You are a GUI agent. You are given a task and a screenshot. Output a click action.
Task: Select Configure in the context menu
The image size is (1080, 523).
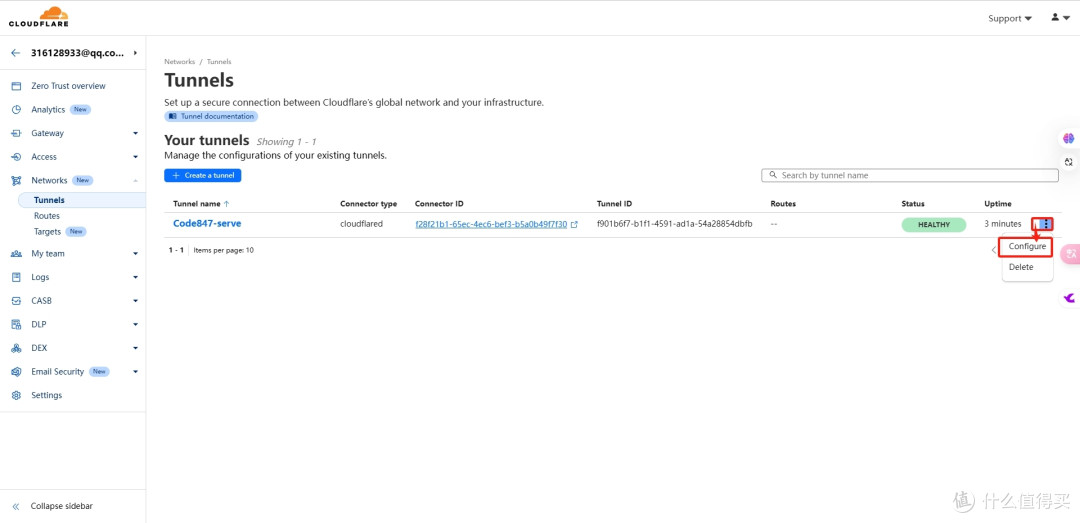(1027, 246)
